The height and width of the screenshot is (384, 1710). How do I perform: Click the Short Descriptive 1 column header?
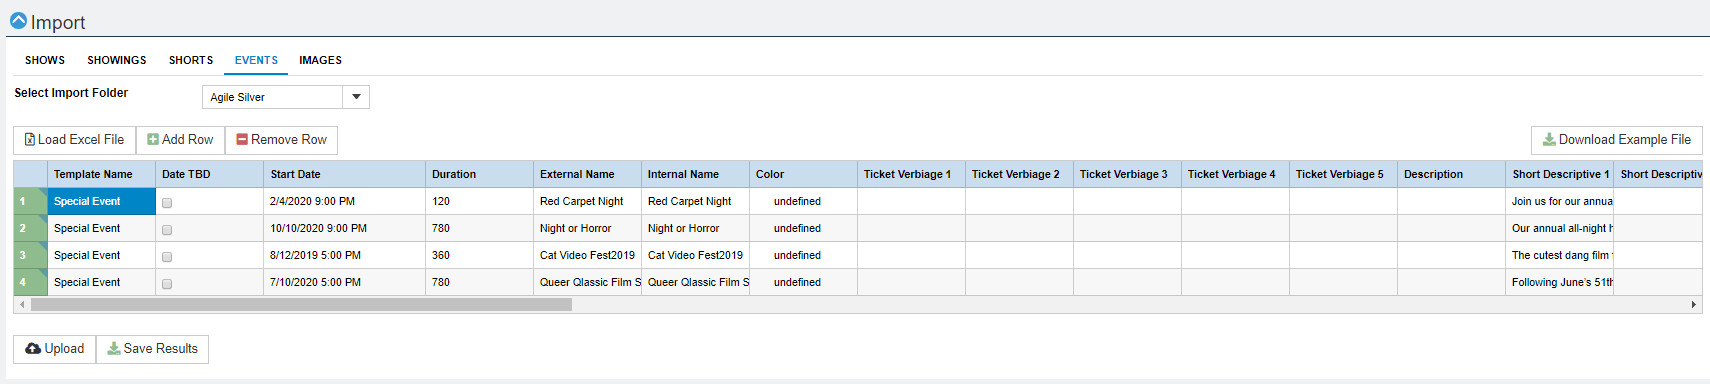point(1559,174)
